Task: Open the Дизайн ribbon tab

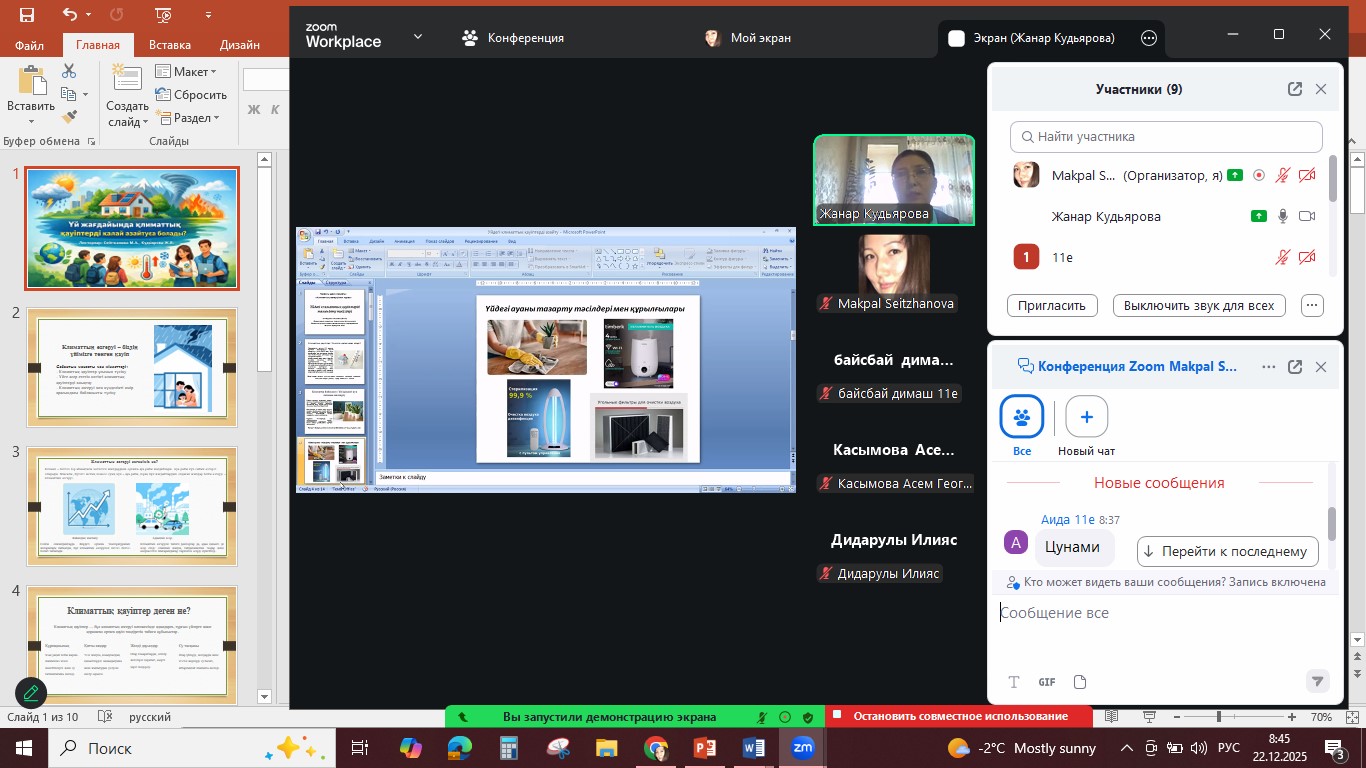Action: click(x=240, y=45)
